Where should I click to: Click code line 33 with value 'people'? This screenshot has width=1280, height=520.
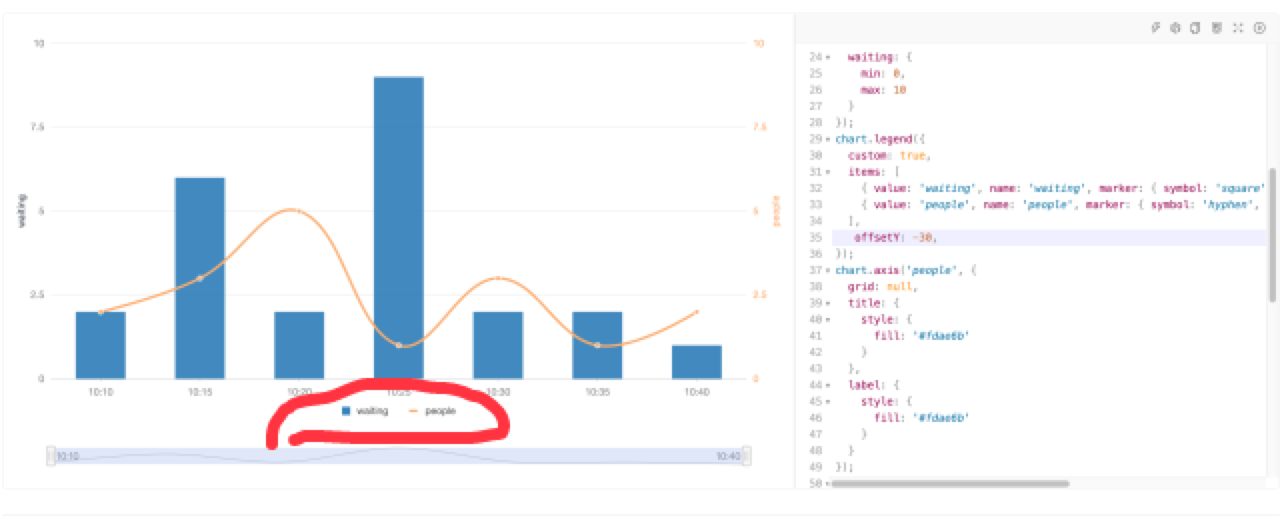tap(1062, 204)
